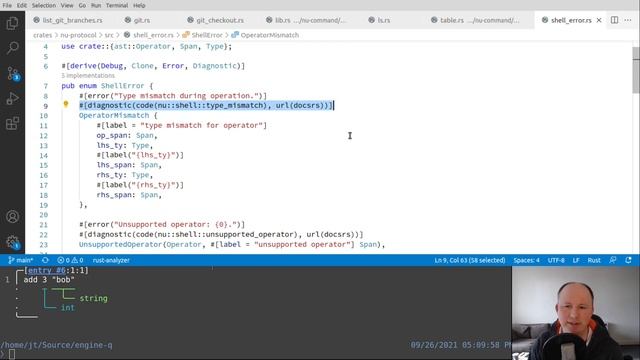640x360 pixels.
Task: Click the terminal prompt input line
Action: click(x=256, y=354)
